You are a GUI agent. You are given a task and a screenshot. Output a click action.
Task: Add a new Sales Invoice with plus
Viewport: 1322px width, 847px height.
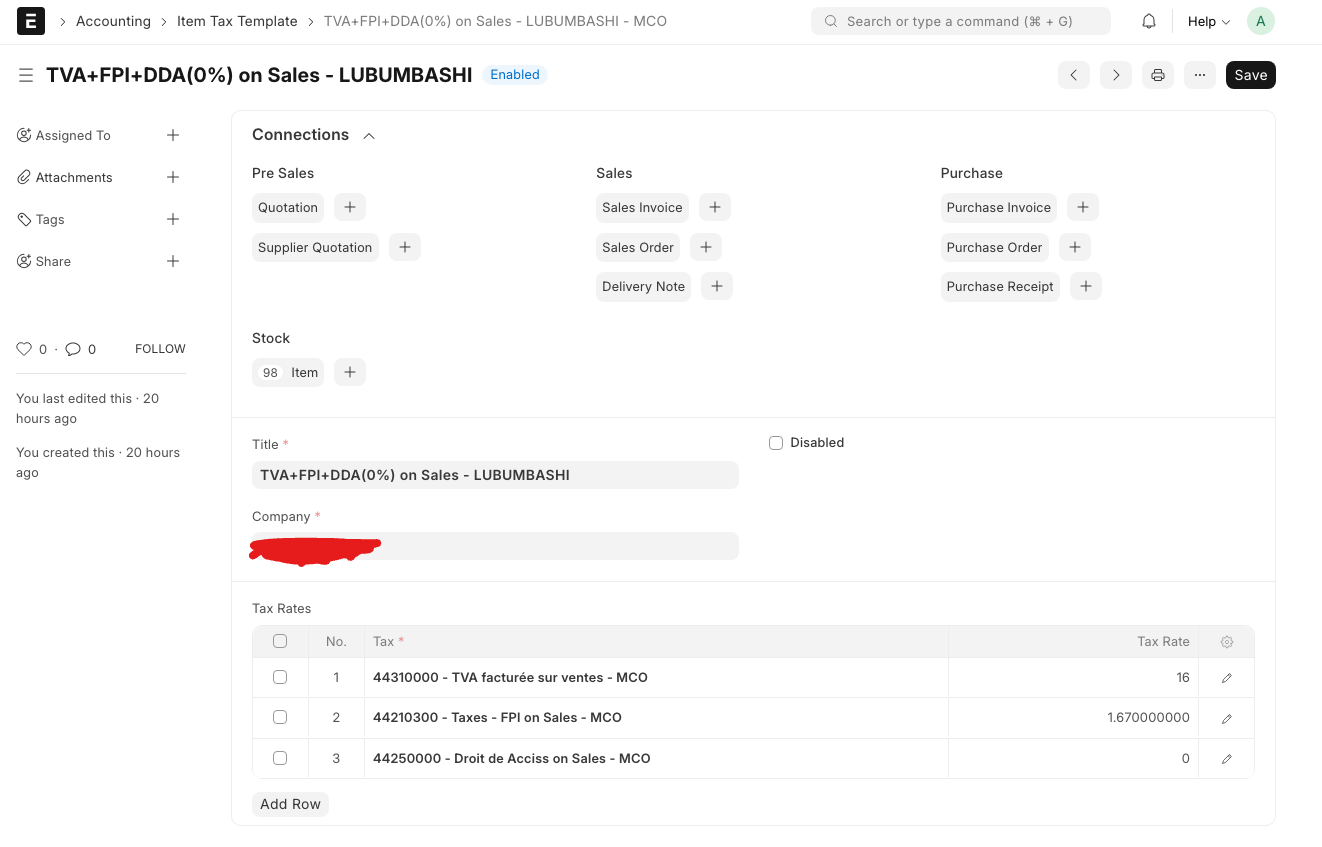point(714,207)
